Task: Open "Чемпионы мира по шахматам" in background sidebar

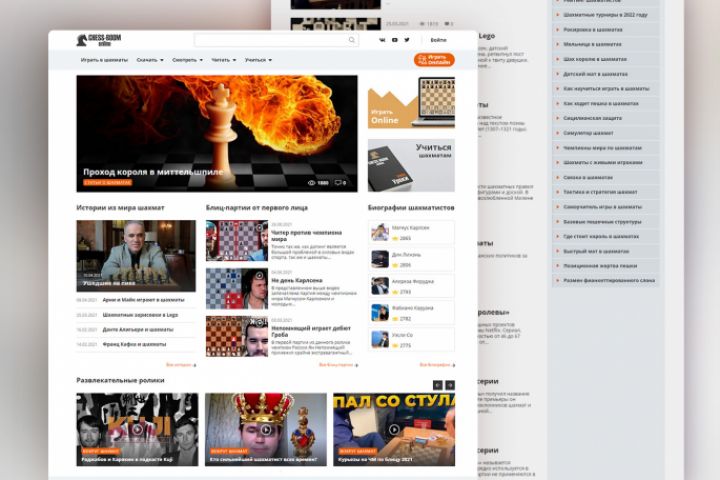Action: [x=602, y=148]
